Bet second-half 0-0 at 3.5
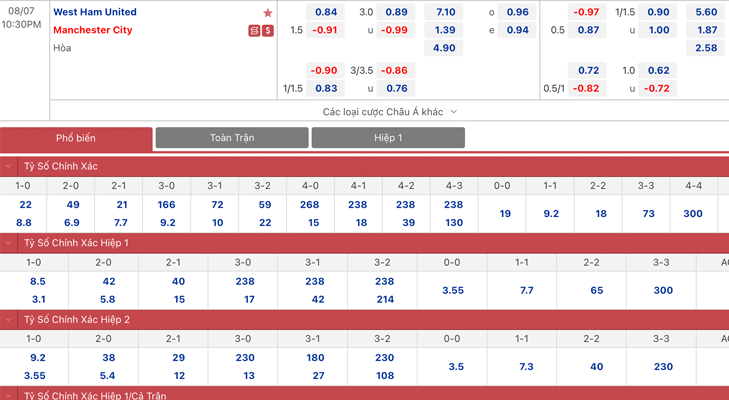729x400 pixels. pyautogui.click(x=456, y=367)
